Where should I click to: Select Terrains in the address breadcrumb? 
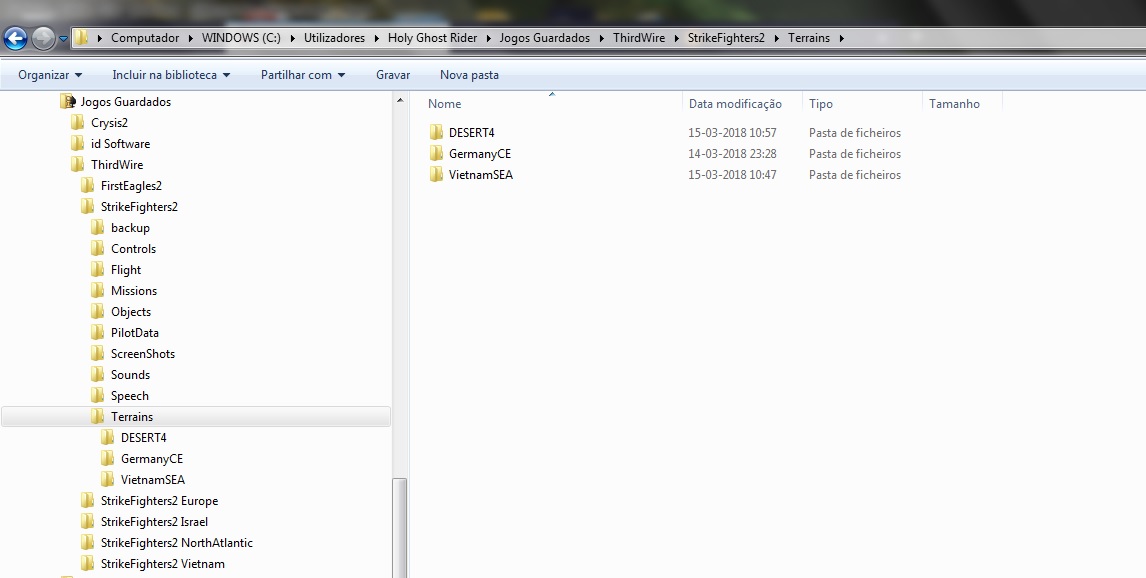808,38
